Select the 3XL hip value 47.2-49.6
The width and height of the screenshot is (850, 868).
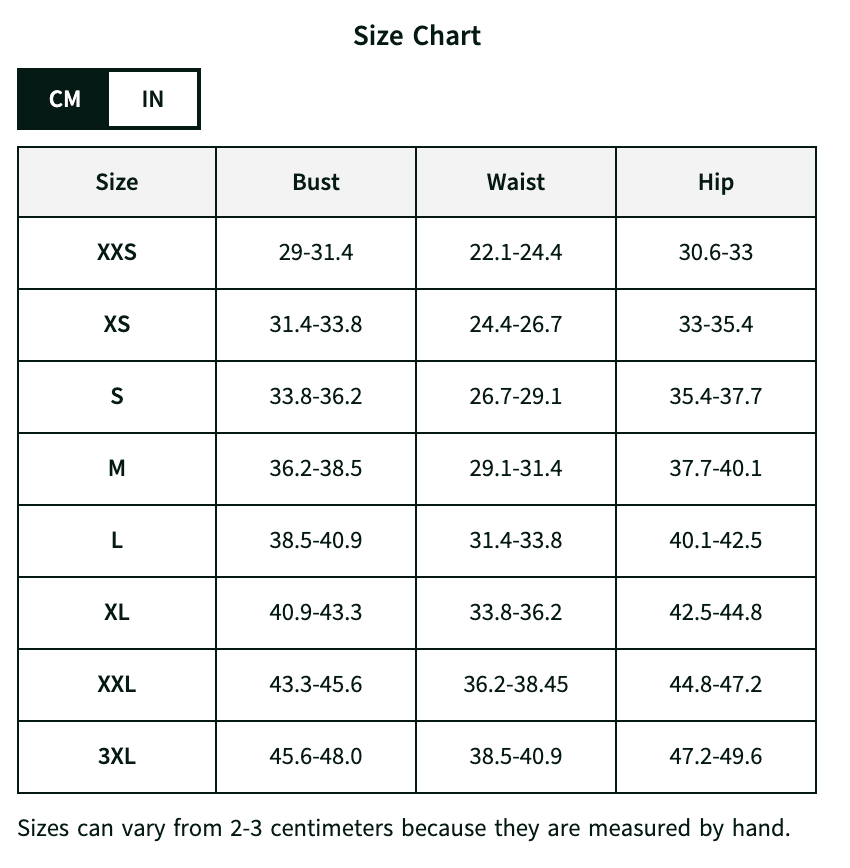(x=716, y=756)
